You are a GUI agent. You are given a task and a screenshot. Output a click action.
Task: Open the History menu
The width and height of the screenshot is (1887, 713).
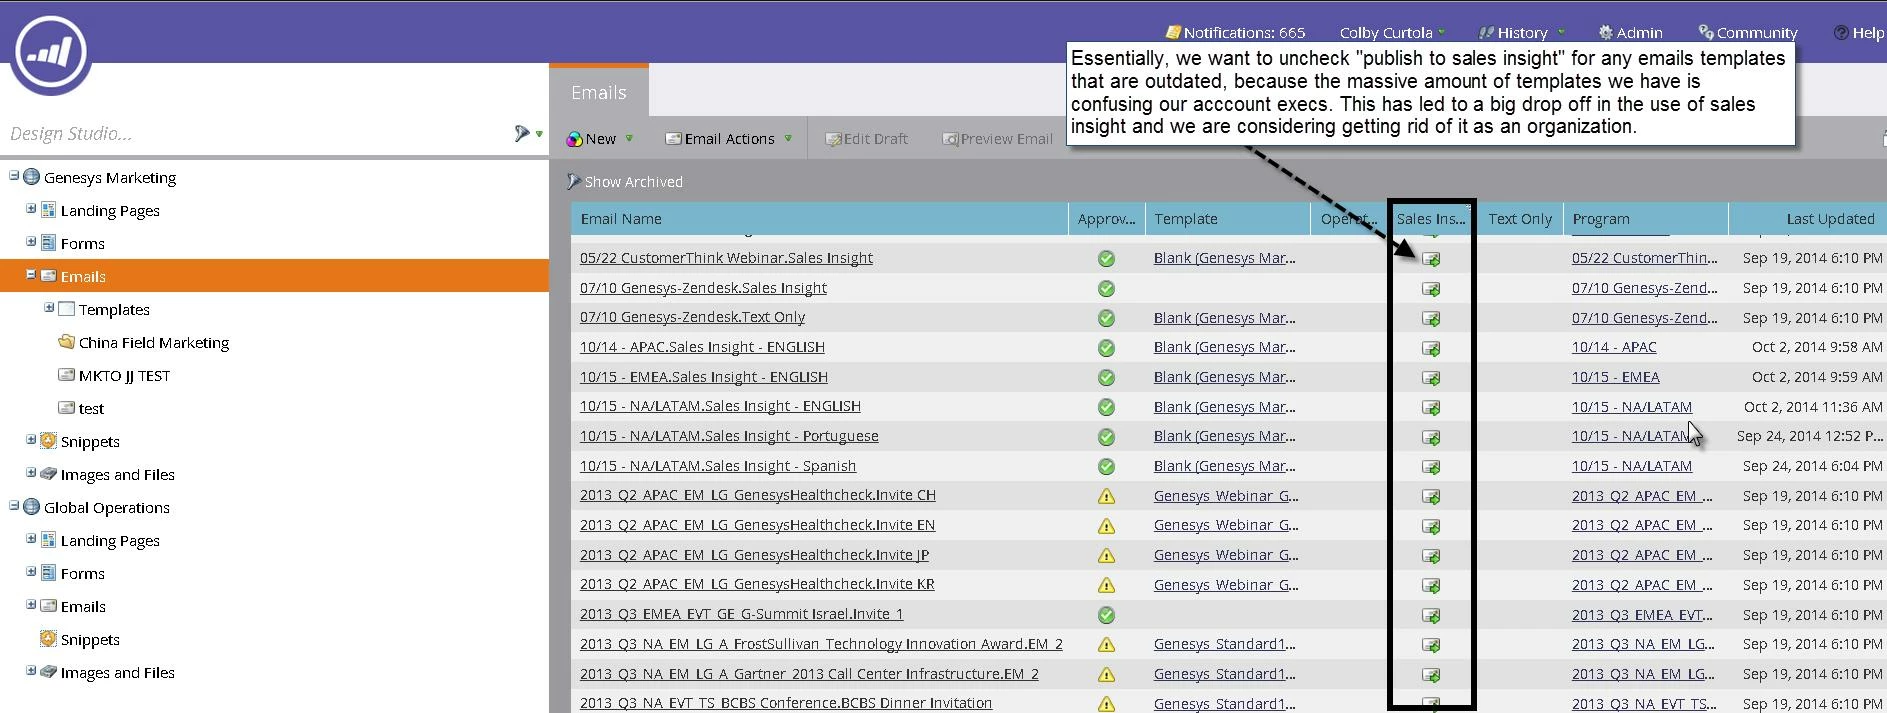click(1521, 33)
